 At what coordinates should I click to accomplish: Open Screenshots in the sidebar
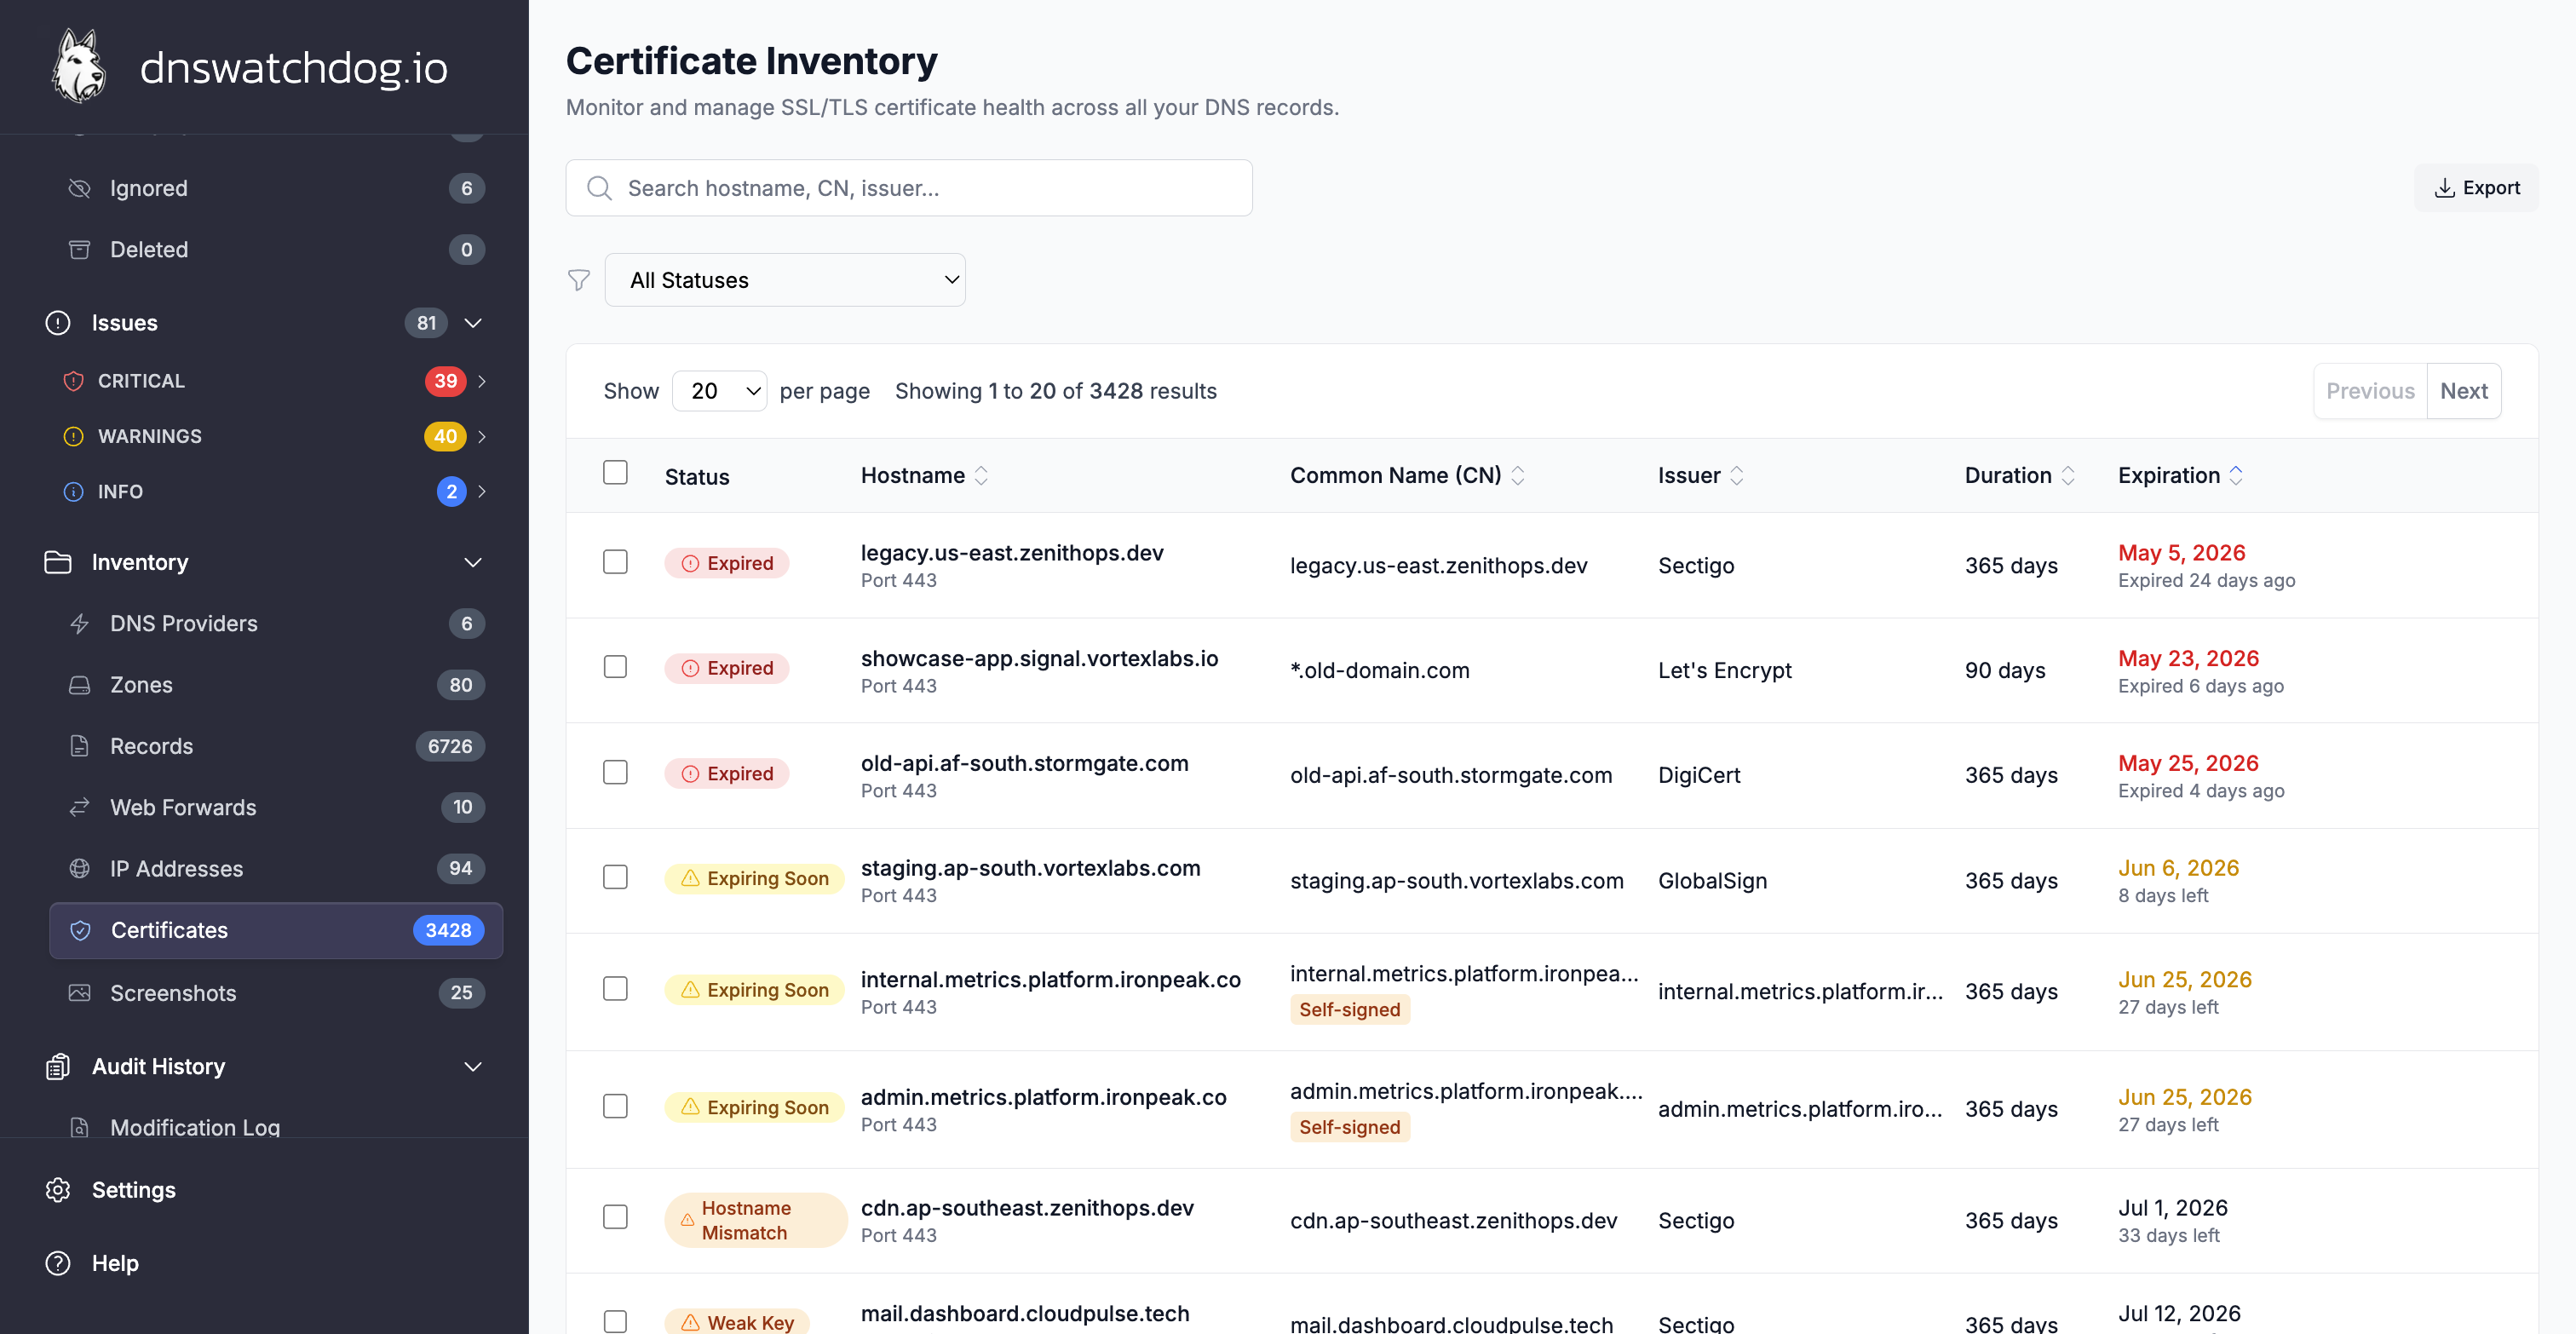[x=275, y=993]
